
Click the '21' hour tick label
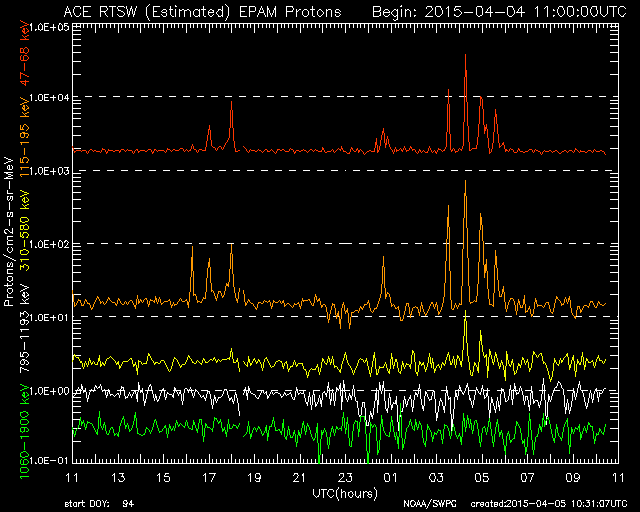click(x=300, y=477)
